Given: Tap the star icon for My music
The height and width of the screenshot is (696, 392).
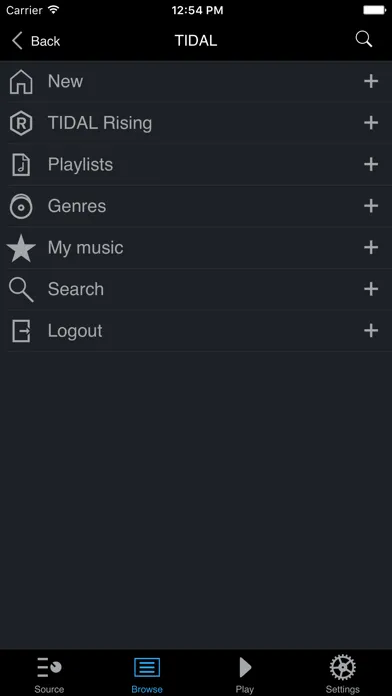Looking at the screenshot, I should coord(21,248).
